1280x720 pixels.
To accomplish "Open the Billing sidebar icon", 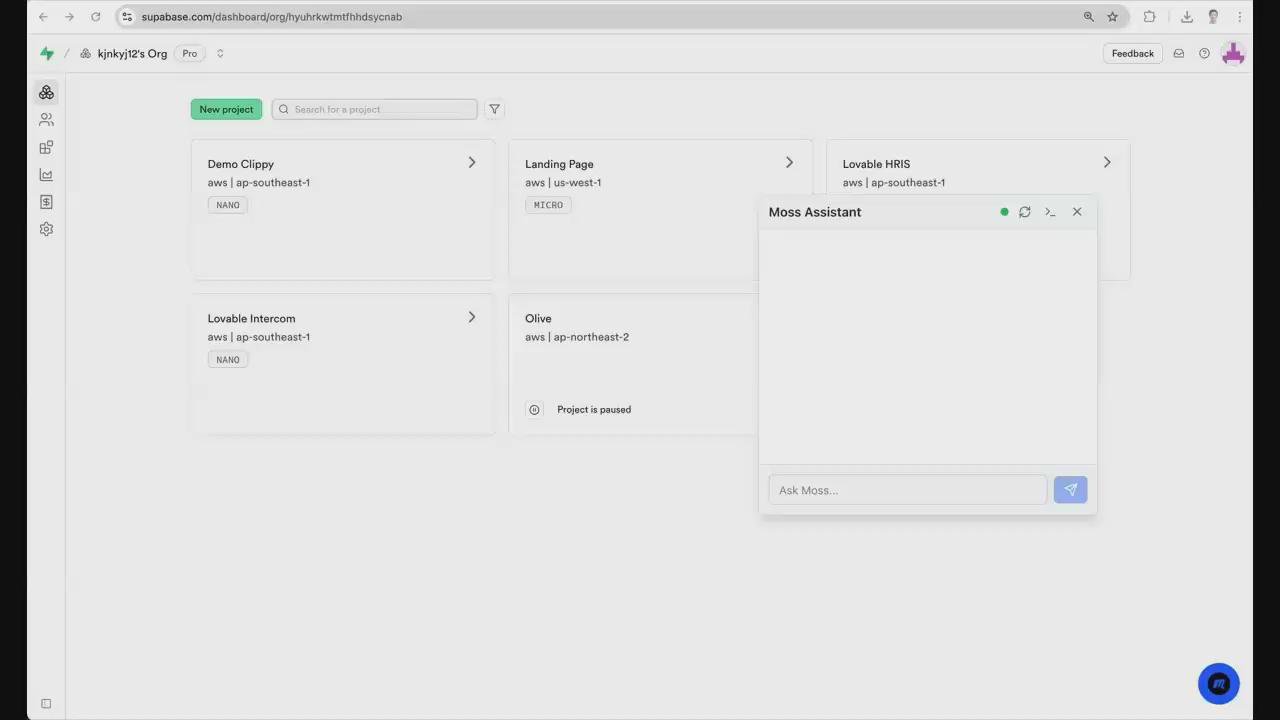I will pyautogui.click(x=46, y=202).
